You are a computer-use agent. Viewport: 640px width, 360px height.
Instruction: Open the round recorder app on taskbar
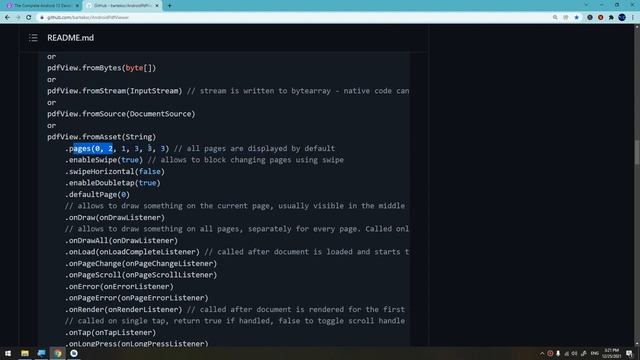[74, 353]
